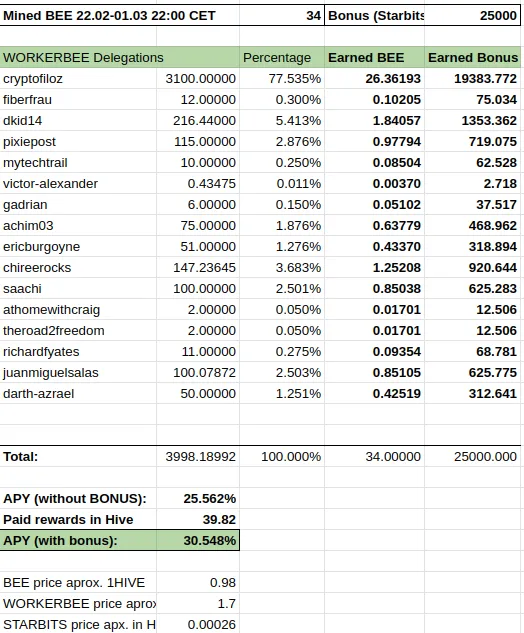Viewport: 524px width, 633px height.
Task: Select BEE price value 0.98
Action: 198,582
